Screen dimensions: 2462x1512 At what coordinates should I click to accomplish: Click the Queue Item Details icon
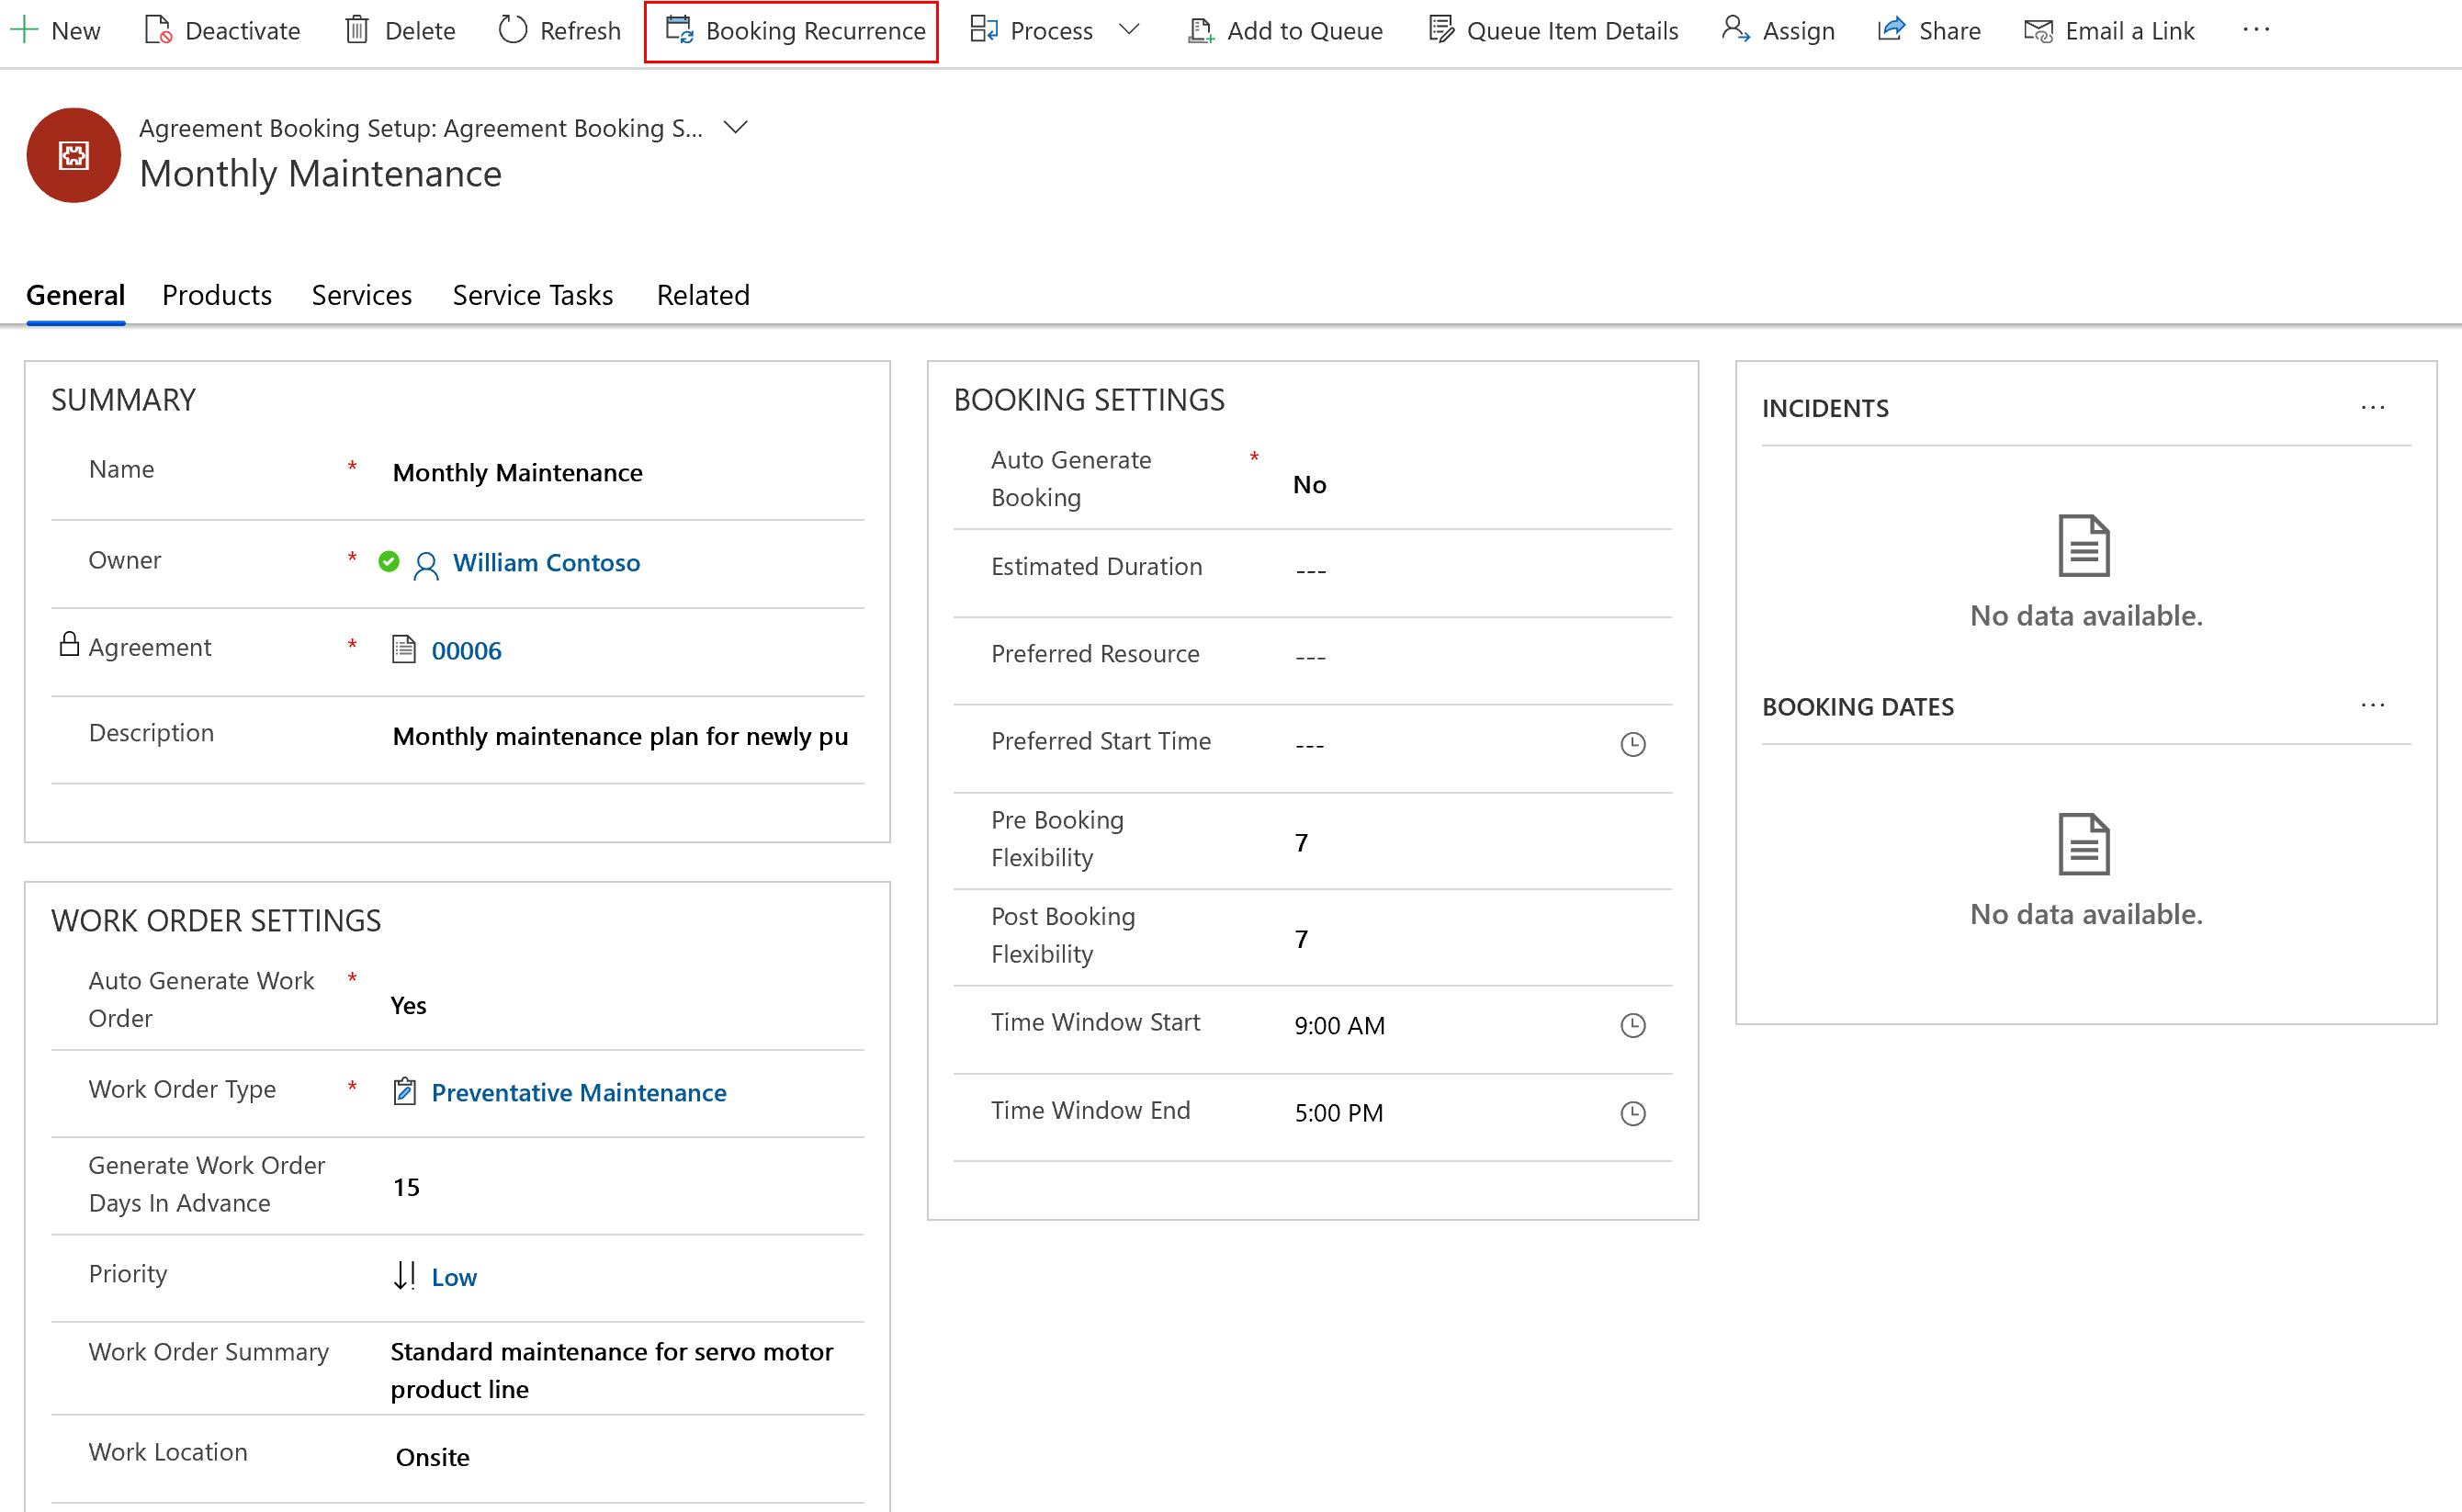click(1449, 30)
